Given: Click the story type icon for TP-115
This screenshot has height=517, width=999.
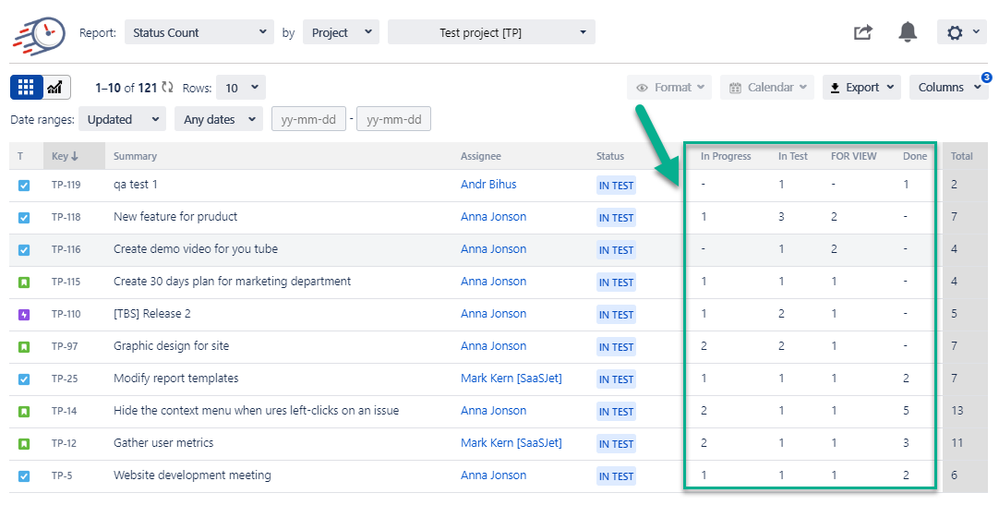Looking at the screenshot, I should click(x=24, y=282).
